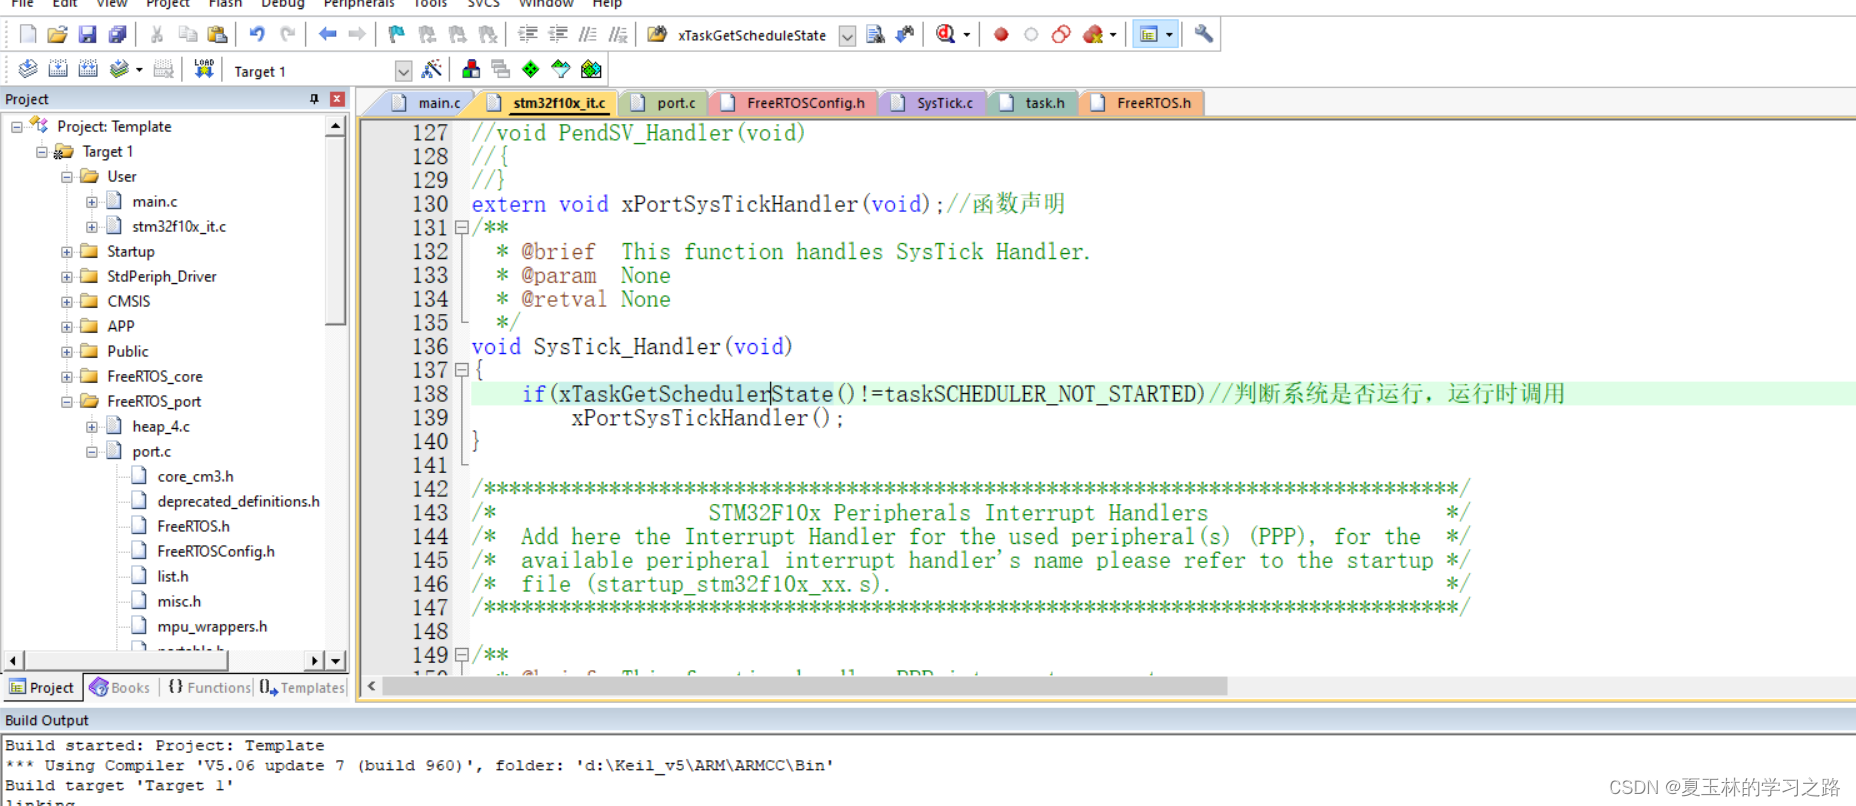The height and width of the screenshot is (806, 1856).
Task: Click the editor horizontal scrollbar thumb
Action: click(x=805, y=686)
